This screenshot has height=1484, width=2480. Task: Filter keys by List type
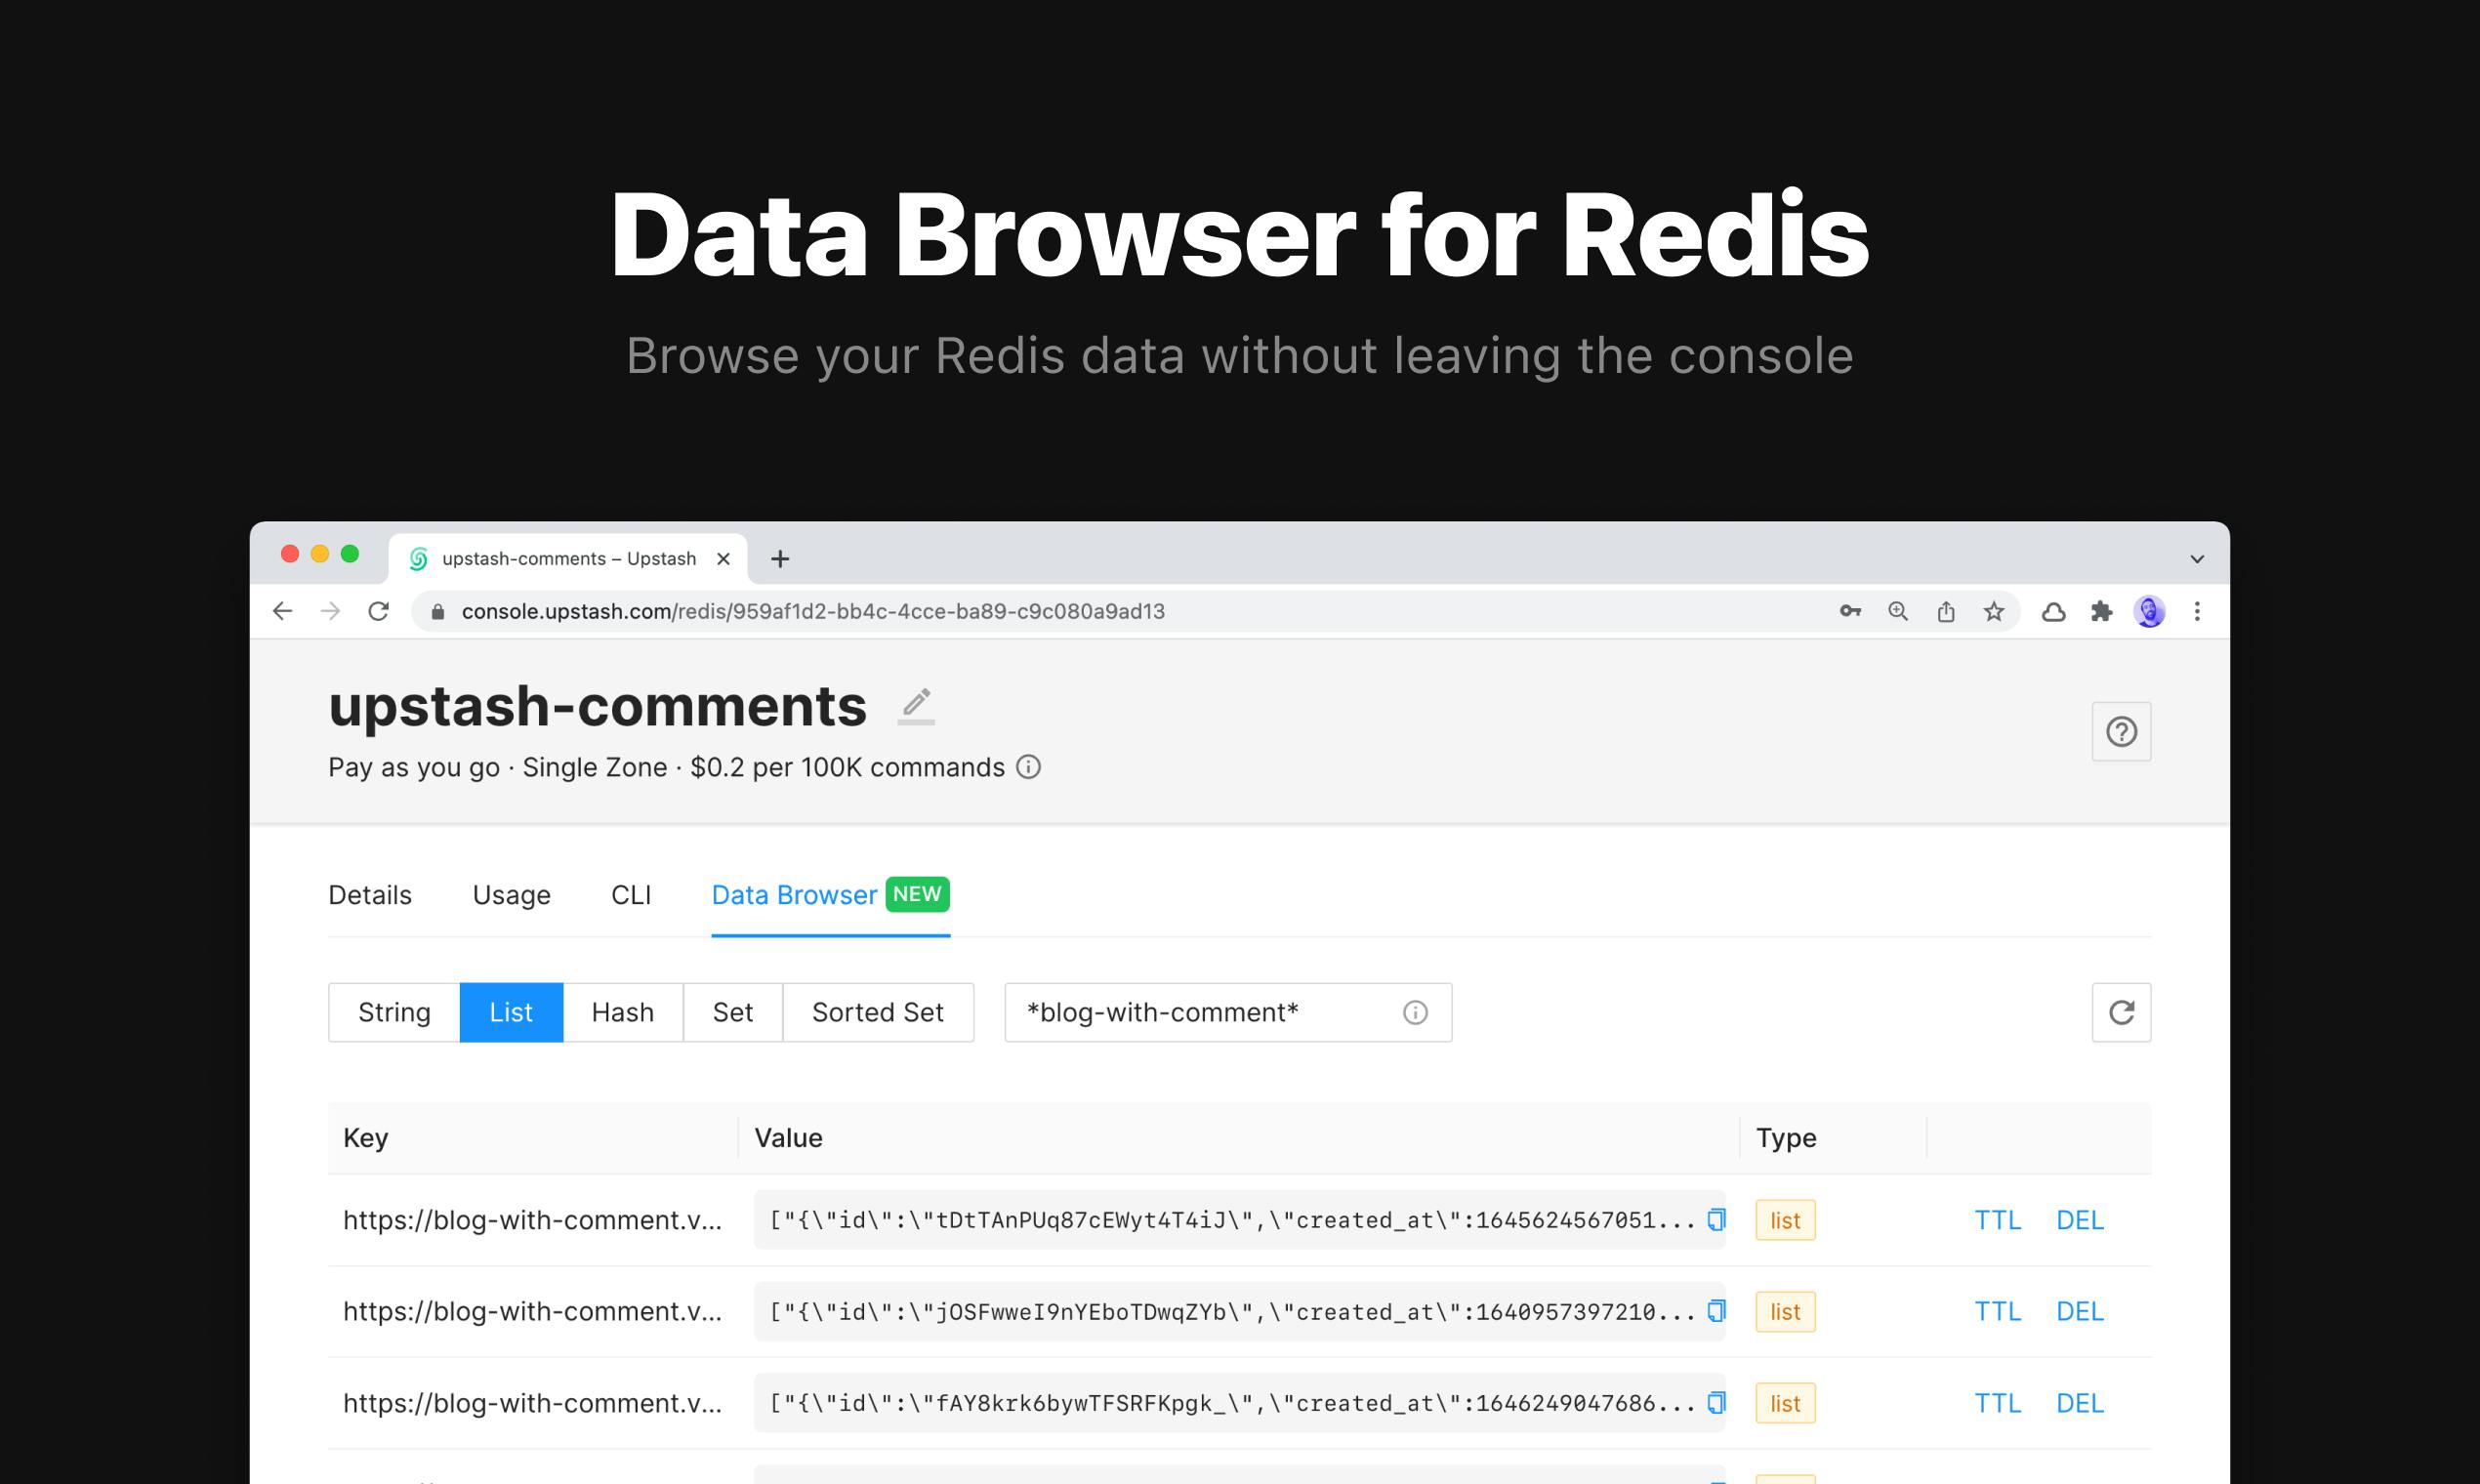point(511,1013)
